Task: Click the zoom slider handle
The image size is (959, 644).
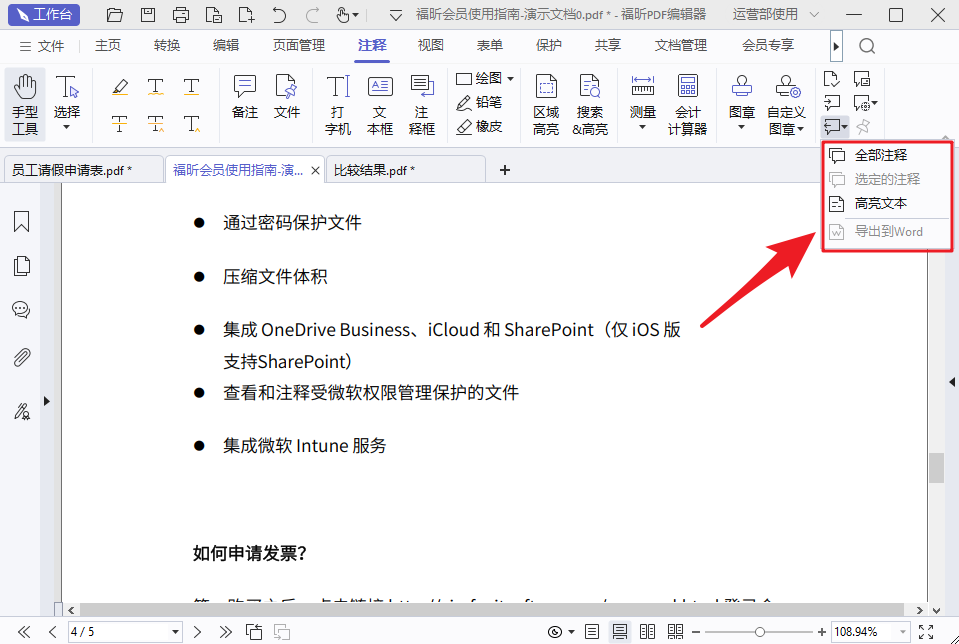Action: (761, 632)
